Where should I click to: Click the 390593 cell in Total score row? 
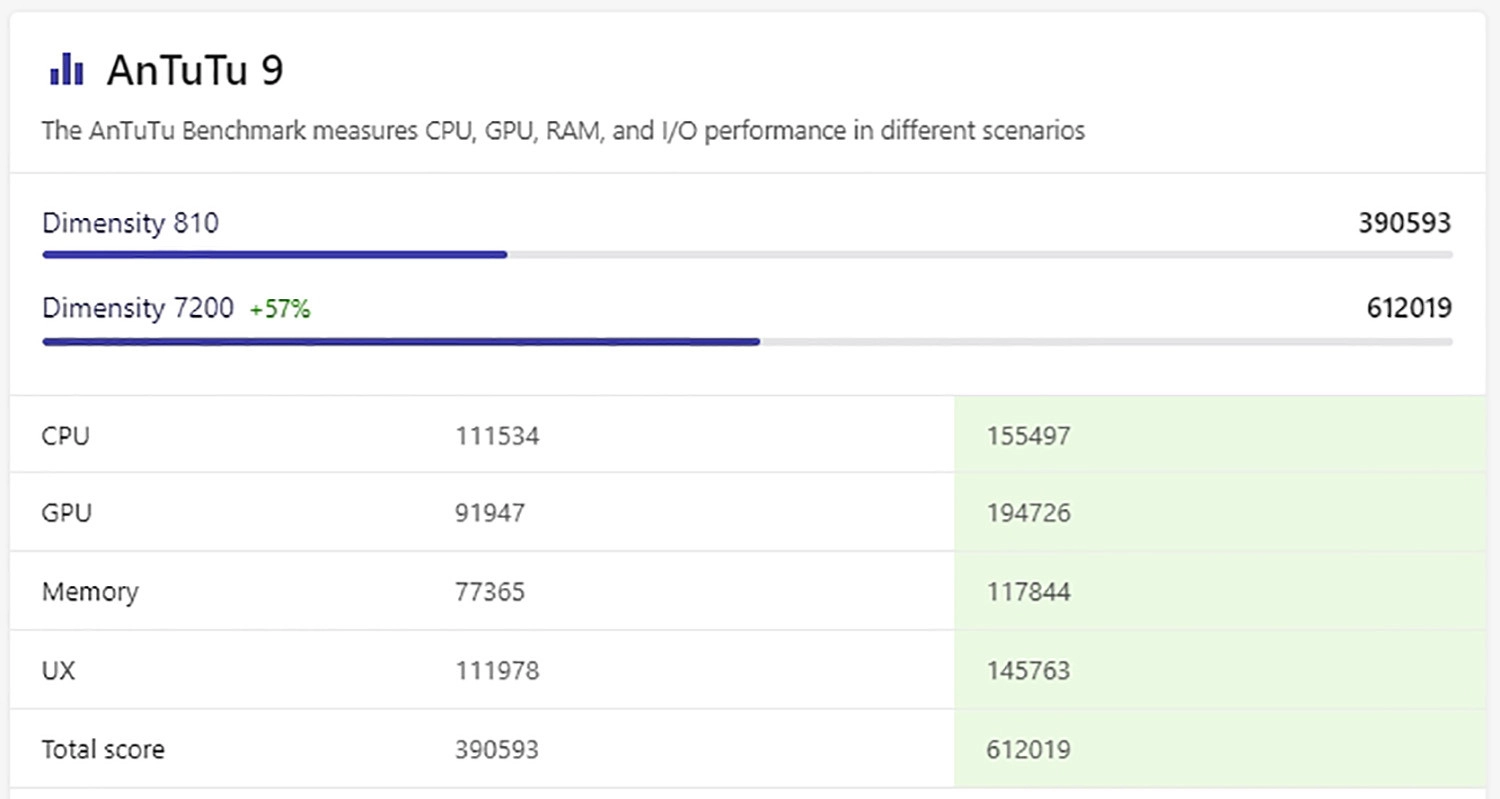pos(498,749)
